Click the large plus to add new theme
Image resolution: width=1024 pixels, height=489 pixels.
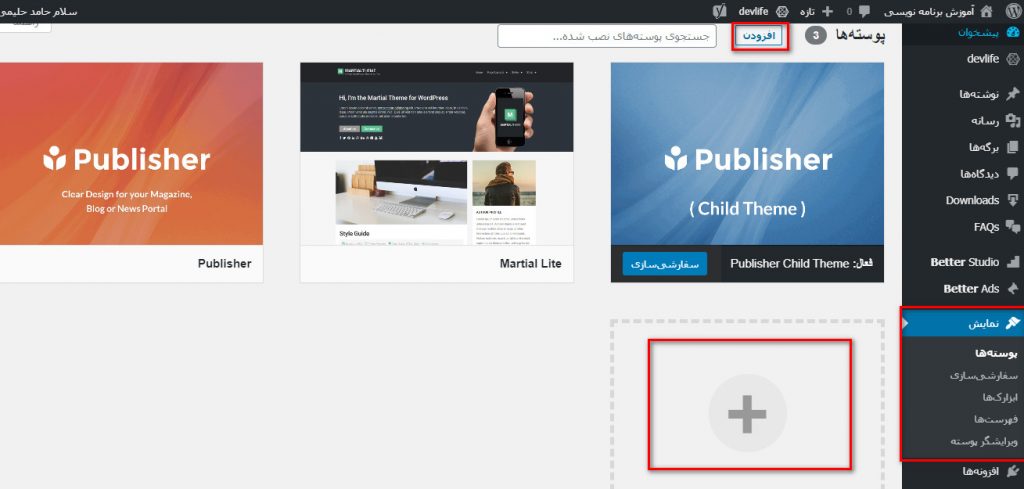(748, 413)
